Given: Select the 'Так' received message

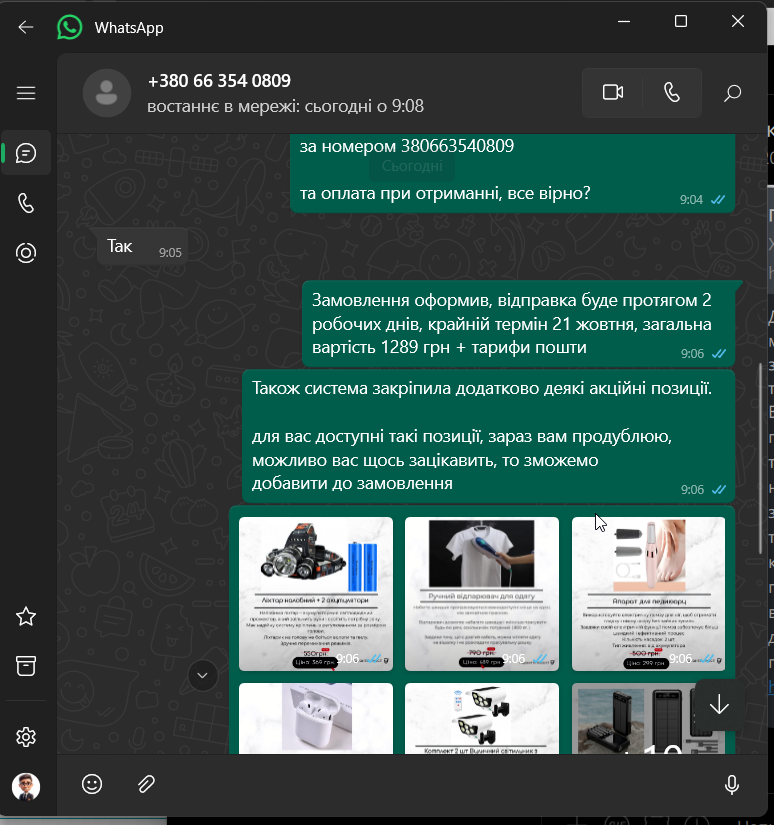Looking at the screenshot, I should 142,246.
